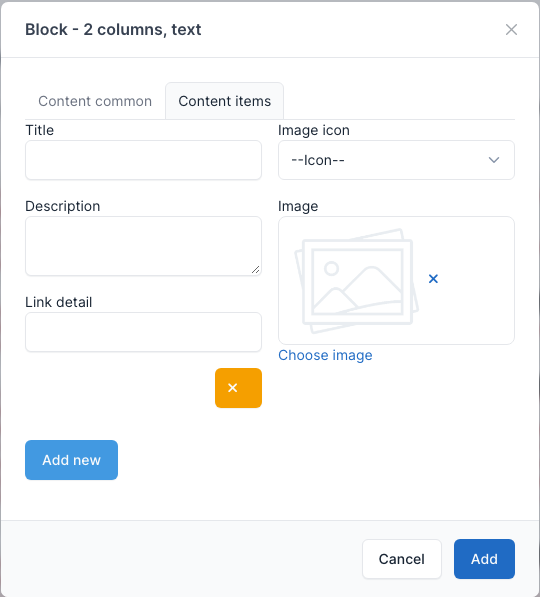Screen dimensions: 540x597
Task: Close the Block dialog with the X icon
Action: click(x=511, y=30)
